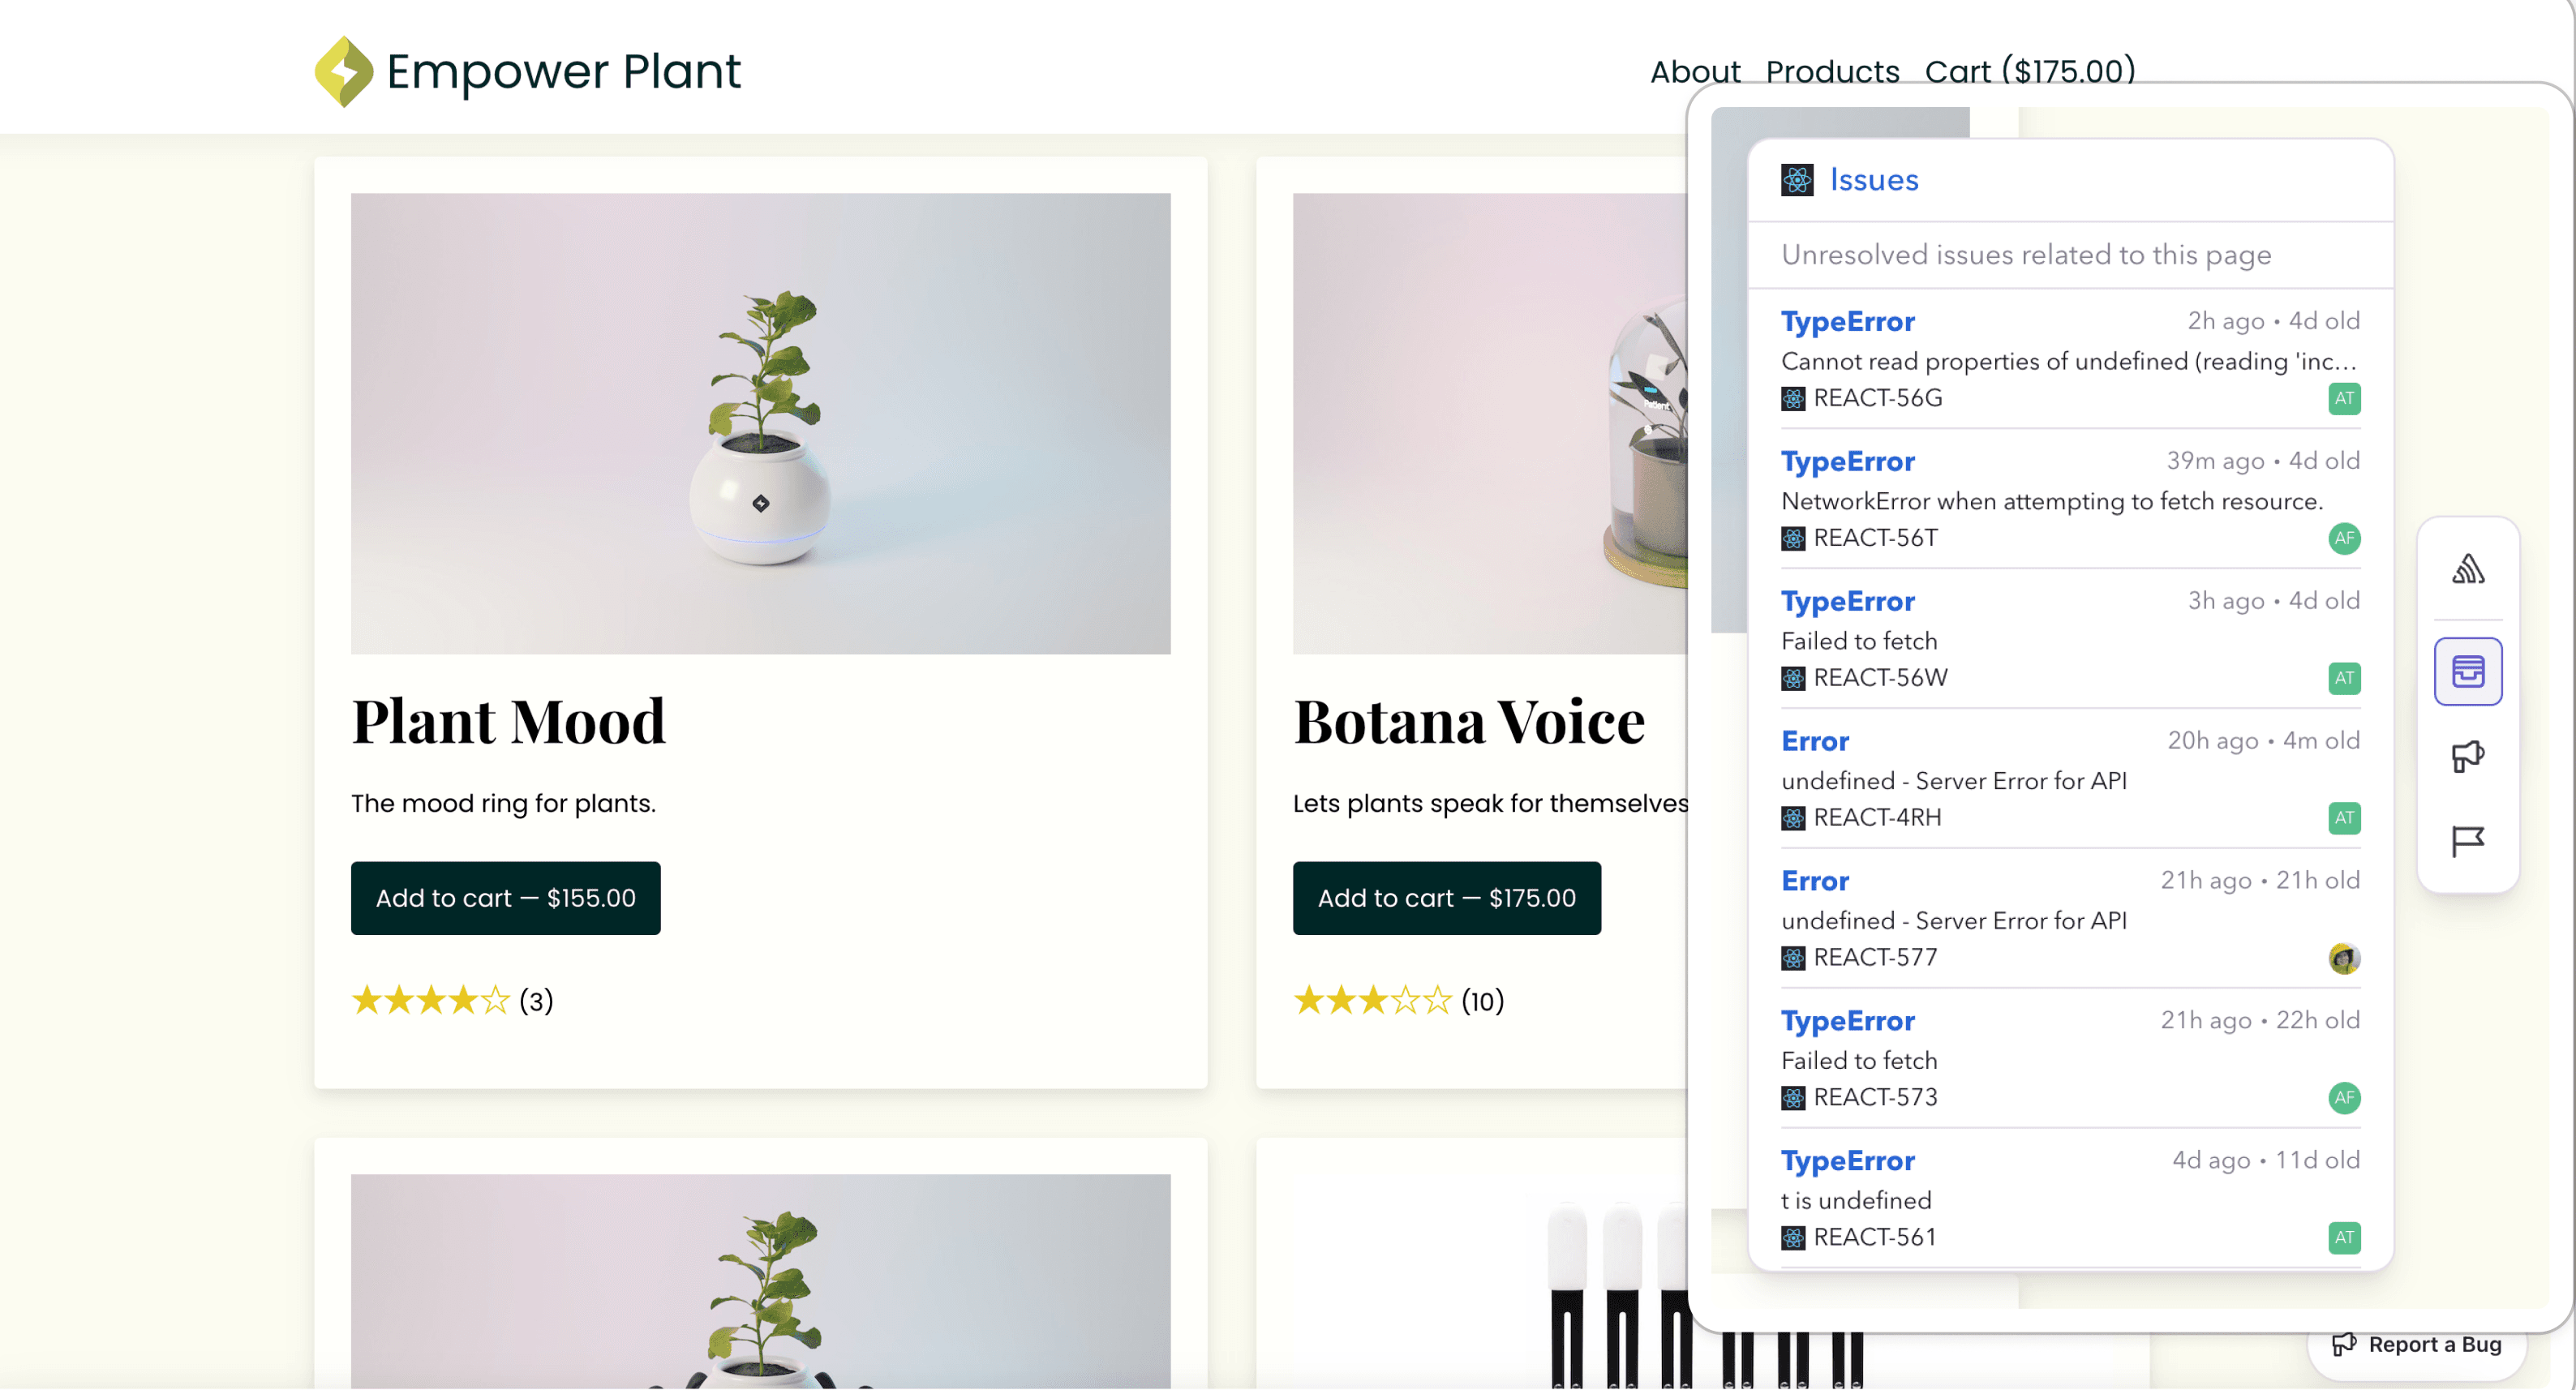The image size is (2576, 1390).
Task: Click the AF assignee badge on REACT-56T
Action: click(2343, 538)
